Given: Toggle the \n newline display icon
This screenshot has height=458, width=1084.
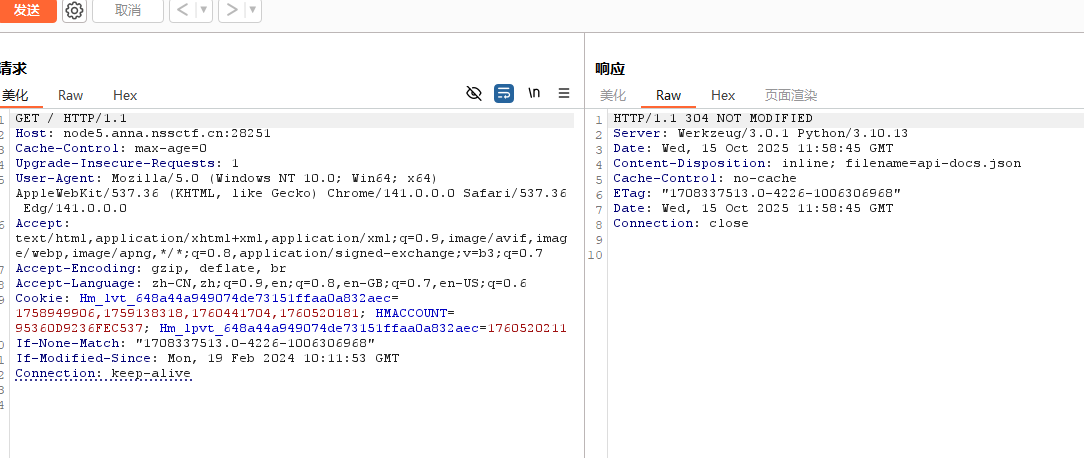Looking at the screenshot, I should [x=534, y=93].
